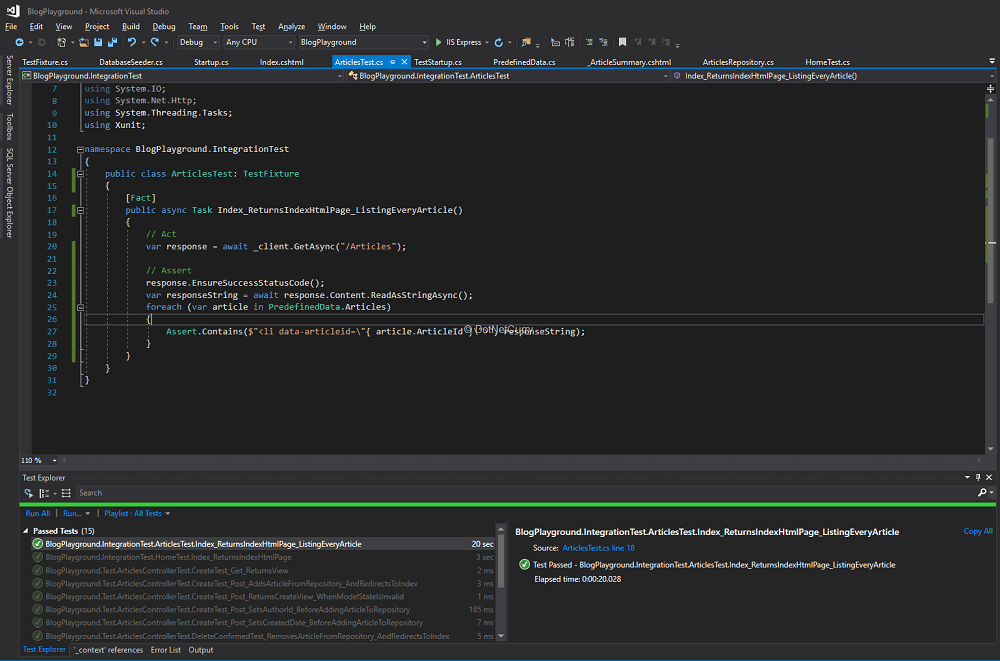
Task: Open the IIS Express dropdown arrow
Action: point(487,43)
